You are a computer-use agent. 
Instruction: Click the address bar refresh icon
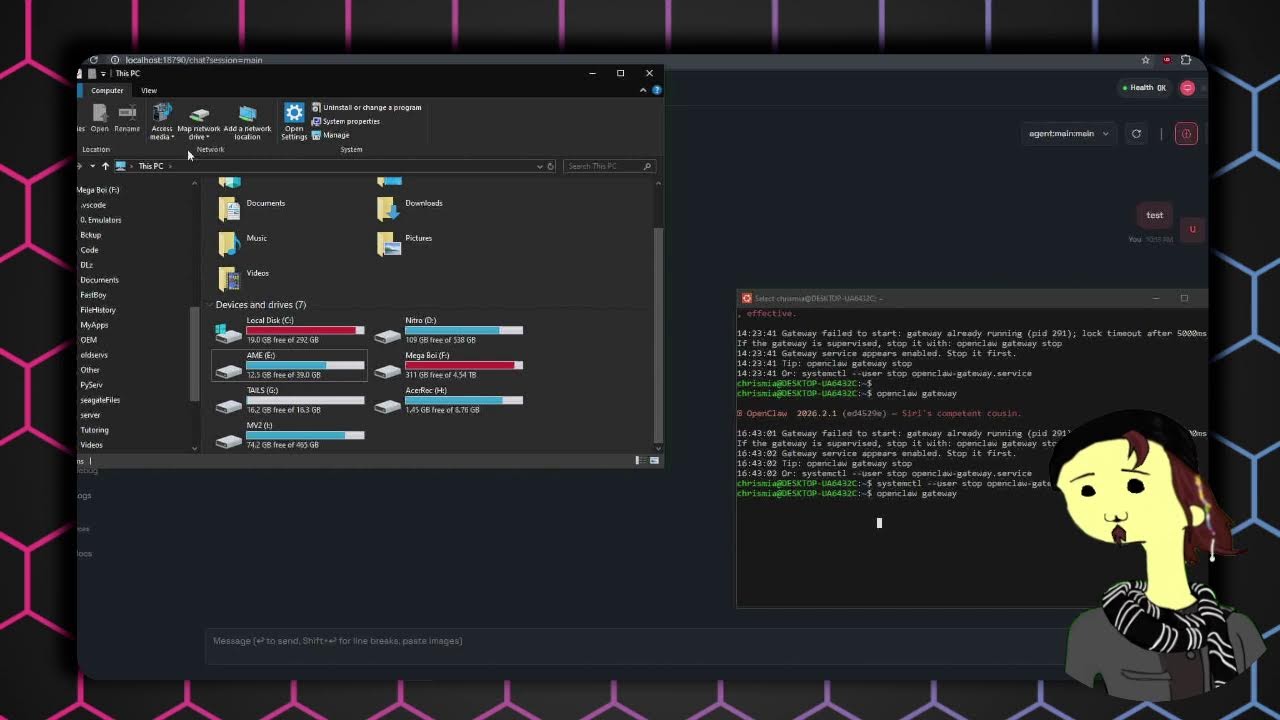pos(550,166)
